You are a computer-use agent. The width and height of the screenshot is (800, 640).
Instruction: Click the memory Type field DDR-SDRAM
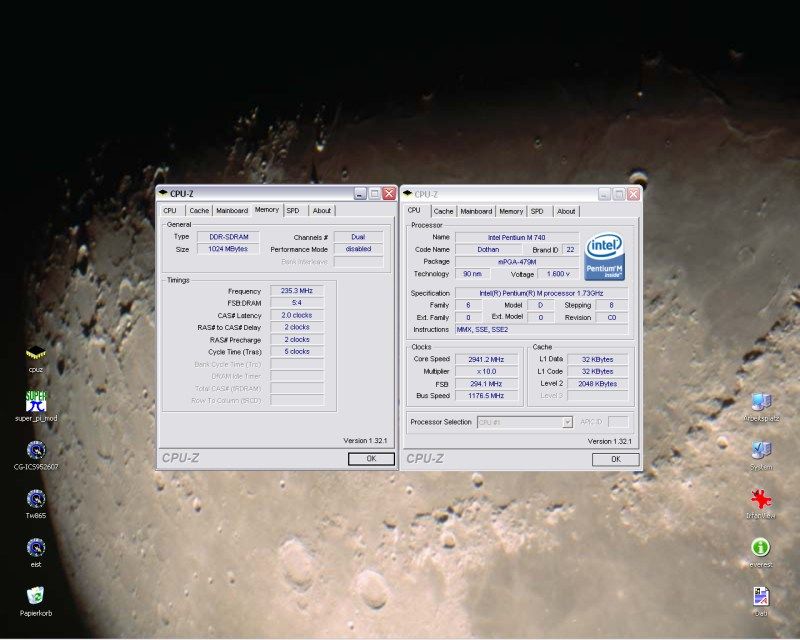(229, 237)
